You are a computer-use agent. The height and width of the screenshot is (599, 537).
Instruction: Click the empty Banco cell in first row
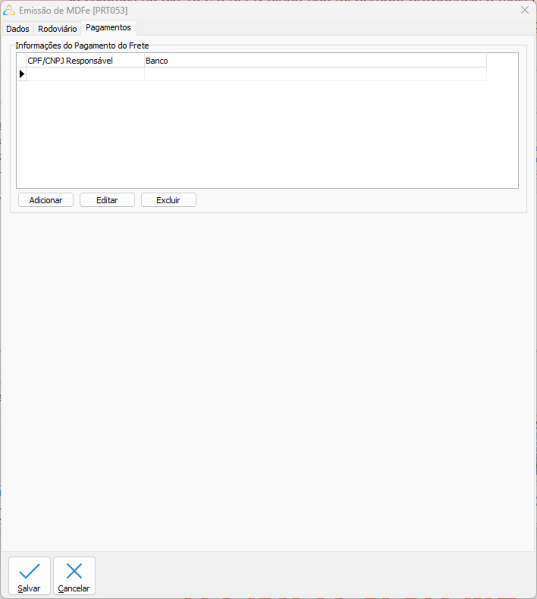click(x=315, y=74)
